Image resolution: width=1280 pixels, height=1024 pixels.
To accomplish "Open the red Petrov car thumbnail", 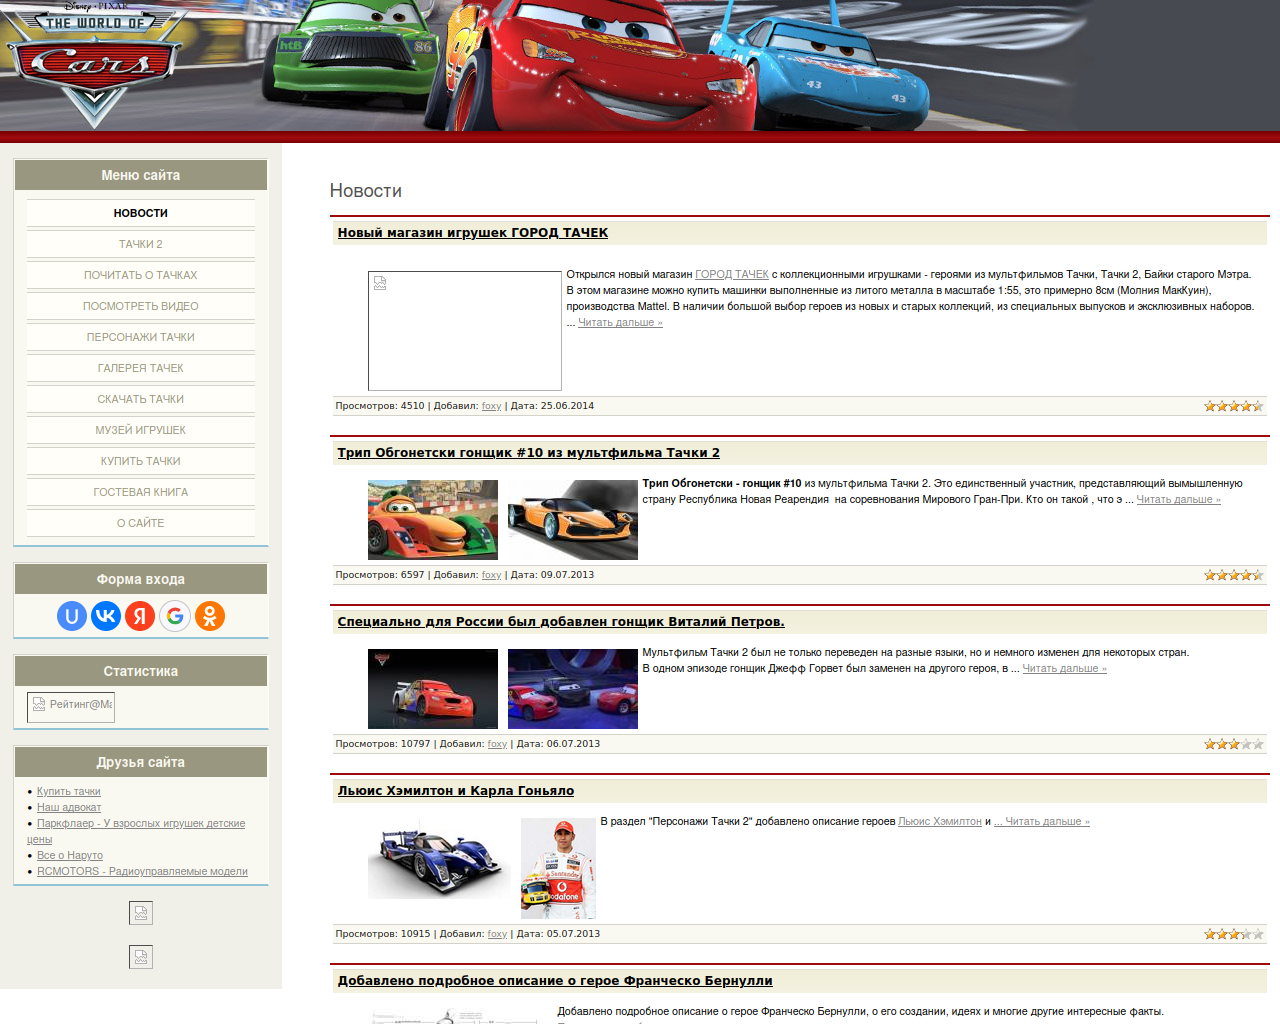I will tap(433, 689).
